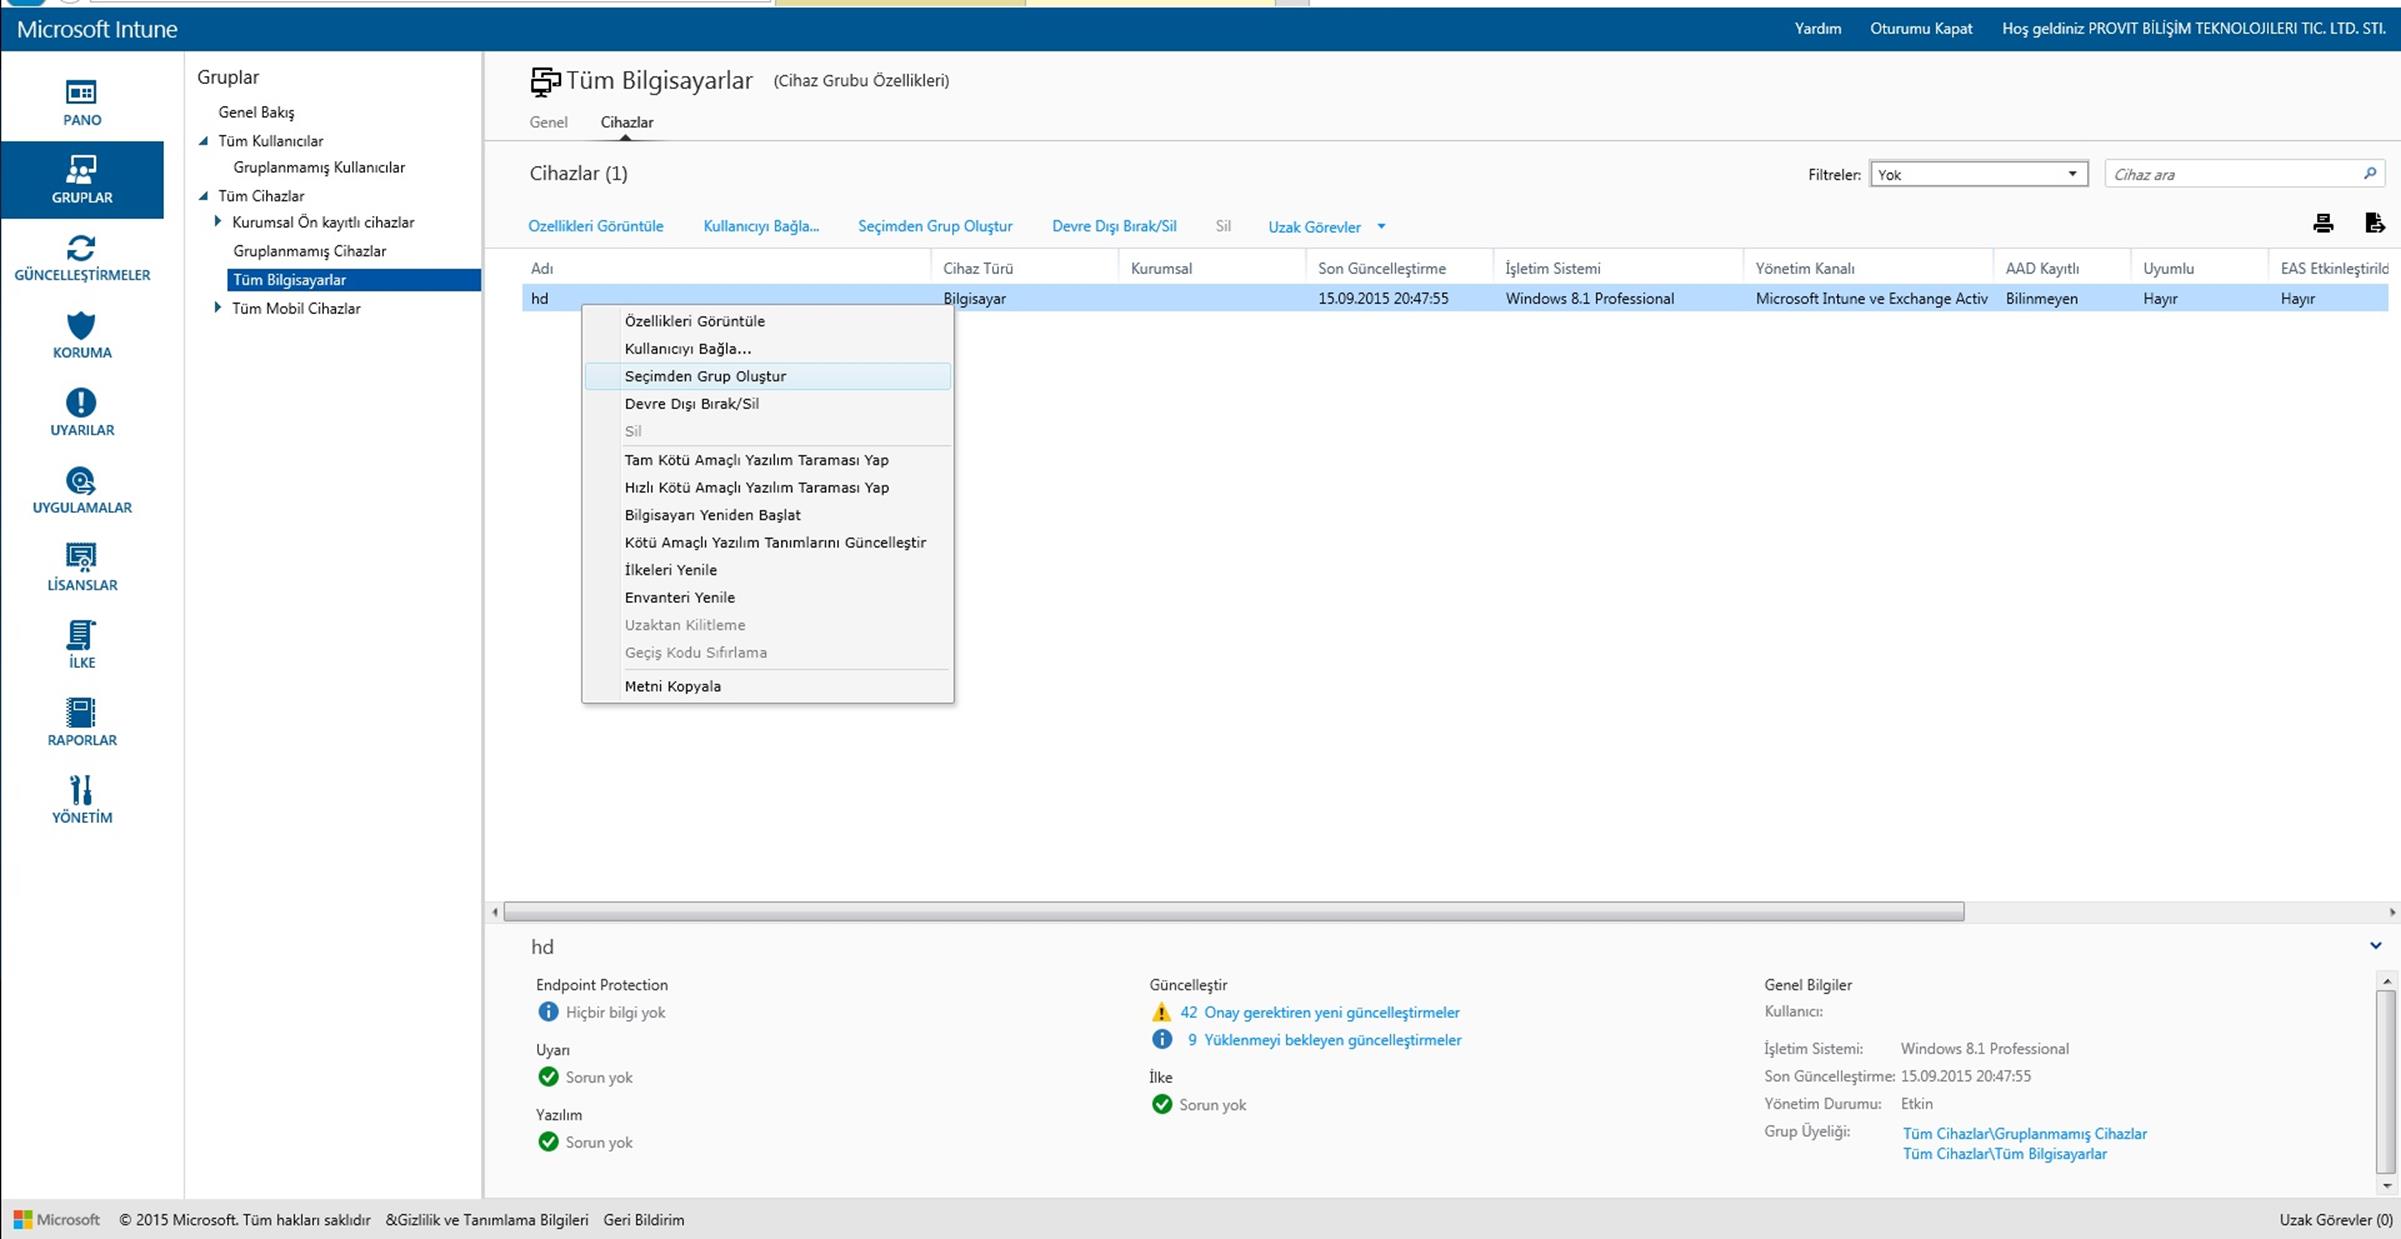Click the export list icon
Screen dimensions: 2401x1239
2375,223
